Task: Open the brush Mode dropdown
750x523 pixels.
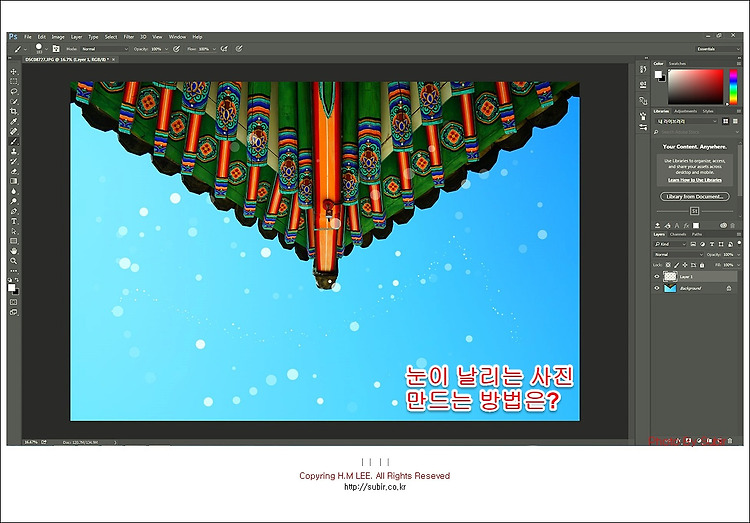Action: click(x=104, y=49)
